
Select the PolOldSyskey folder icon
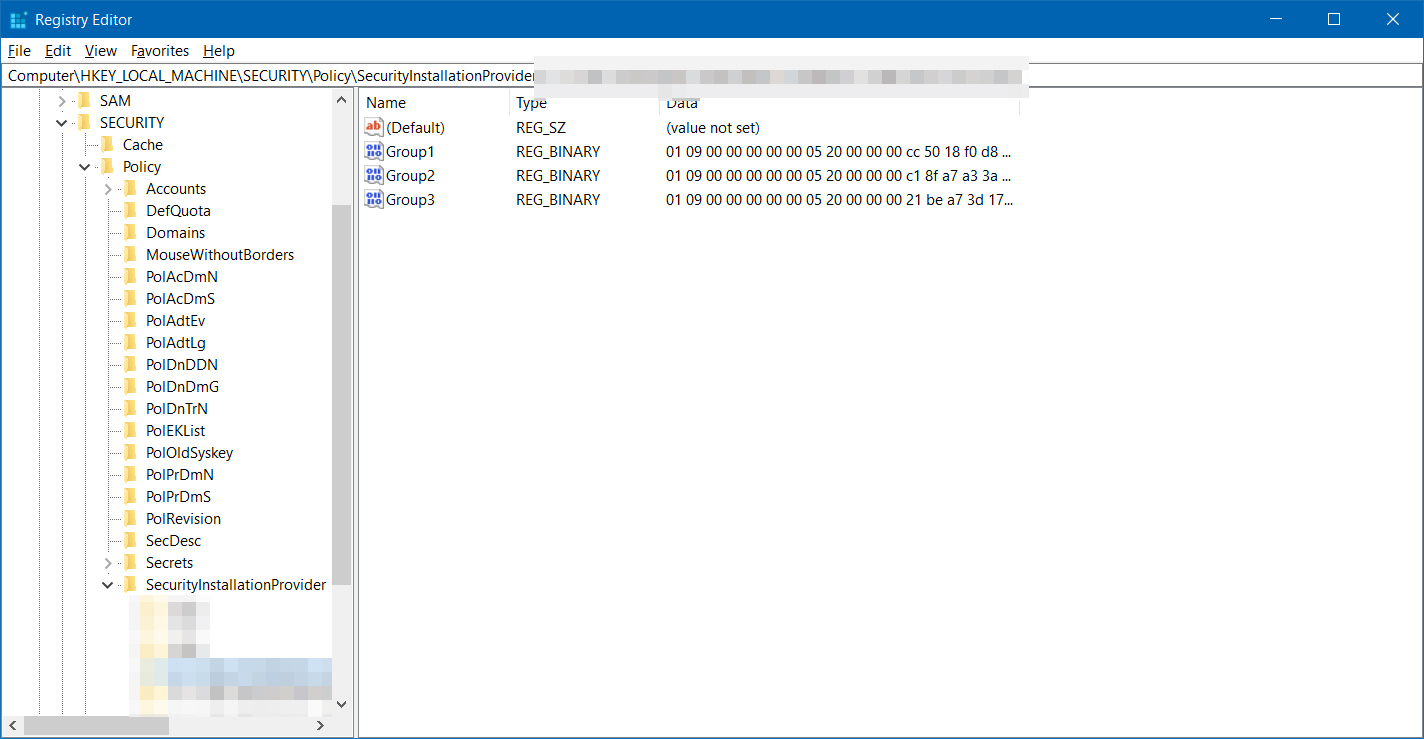click(x=130, y=453)
